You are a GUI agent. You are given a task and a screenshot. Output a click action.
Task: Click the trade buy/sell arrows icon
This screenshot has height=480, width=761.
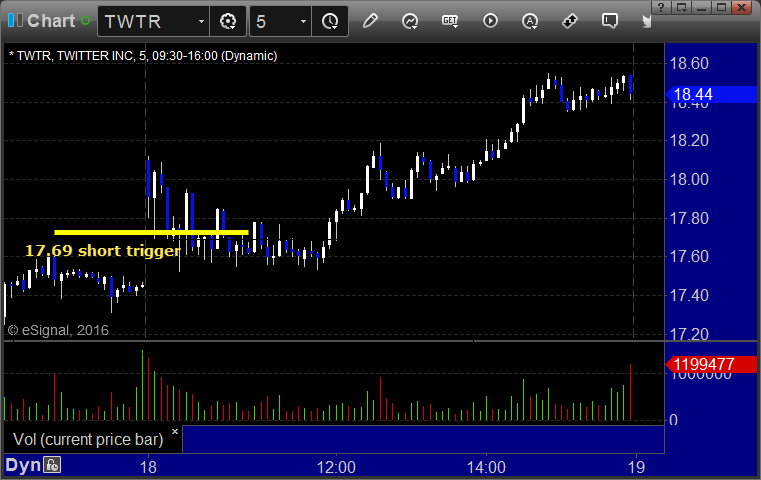[570, 21]
